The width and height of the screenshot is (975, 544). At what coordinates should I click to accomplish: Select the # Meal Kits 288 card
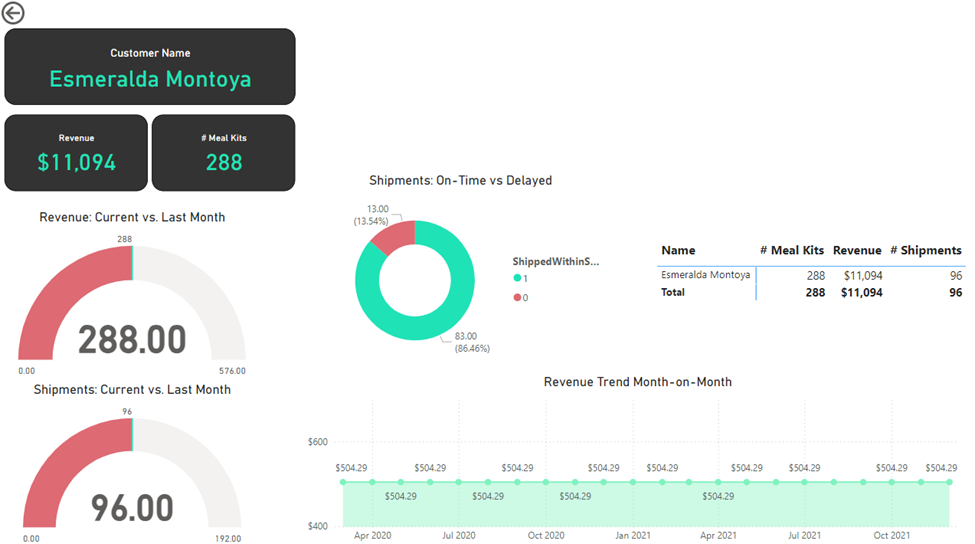pos(224,152)
